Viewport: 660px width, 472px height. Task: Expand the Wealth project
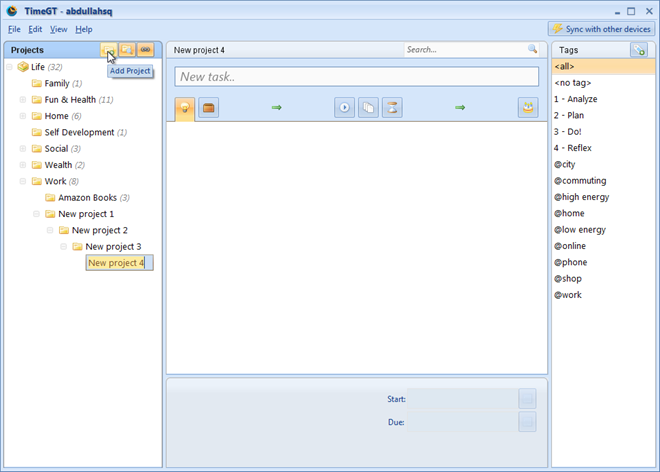click(23, 165)
